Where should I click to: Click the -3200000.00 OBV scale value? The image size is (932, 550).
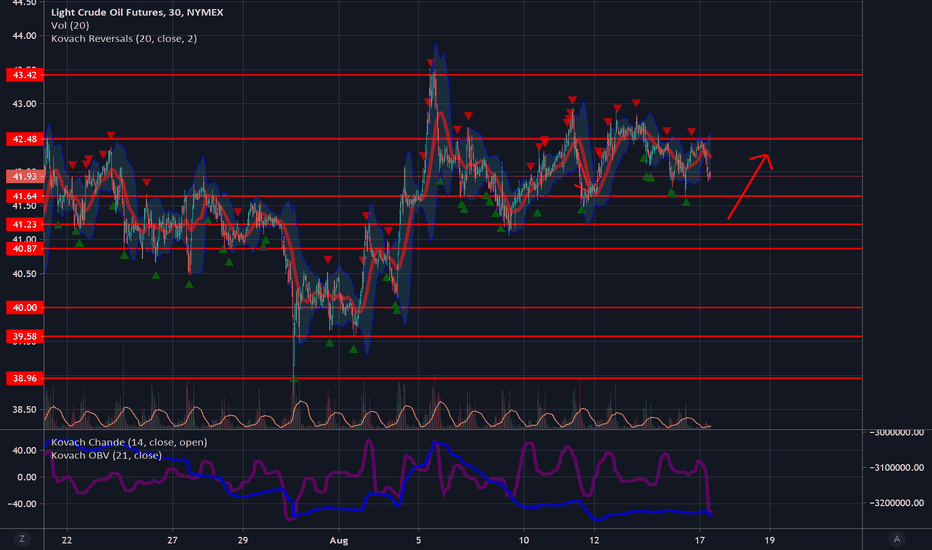[x=897, y=502]
